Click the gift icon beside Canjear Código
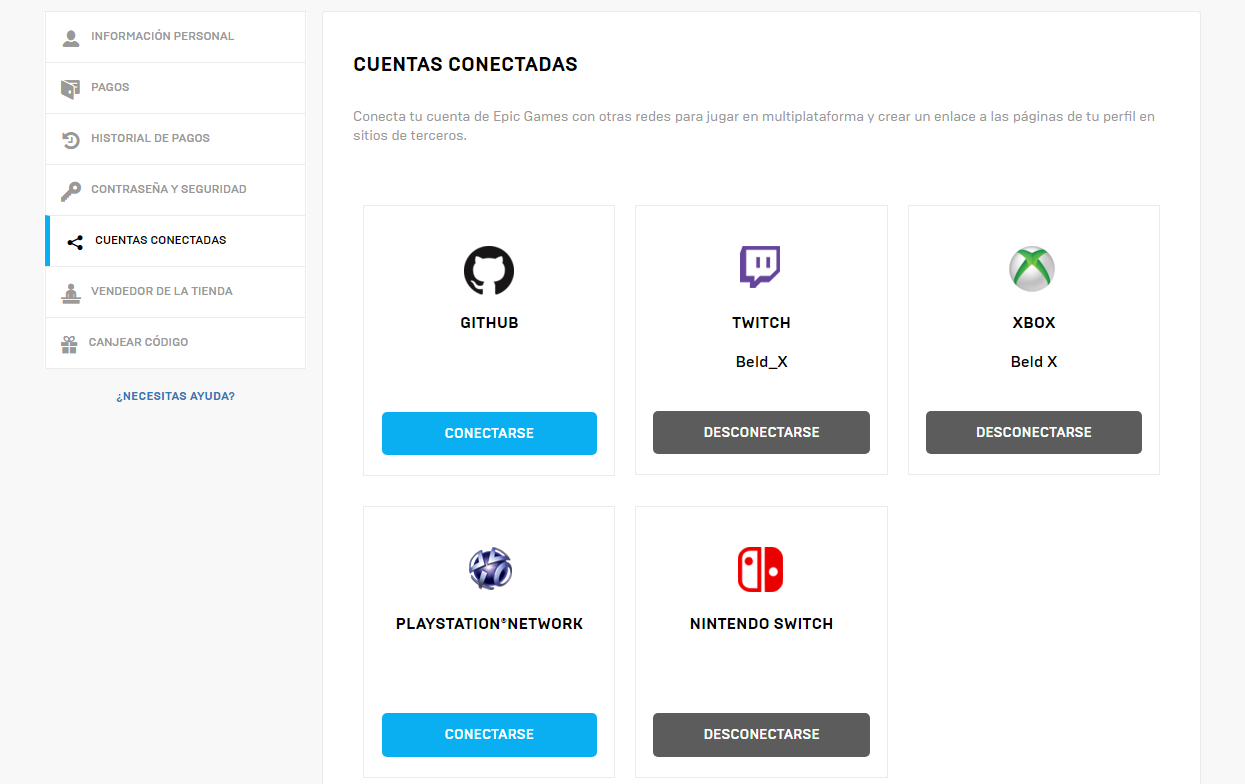 [x=69, y=343]
